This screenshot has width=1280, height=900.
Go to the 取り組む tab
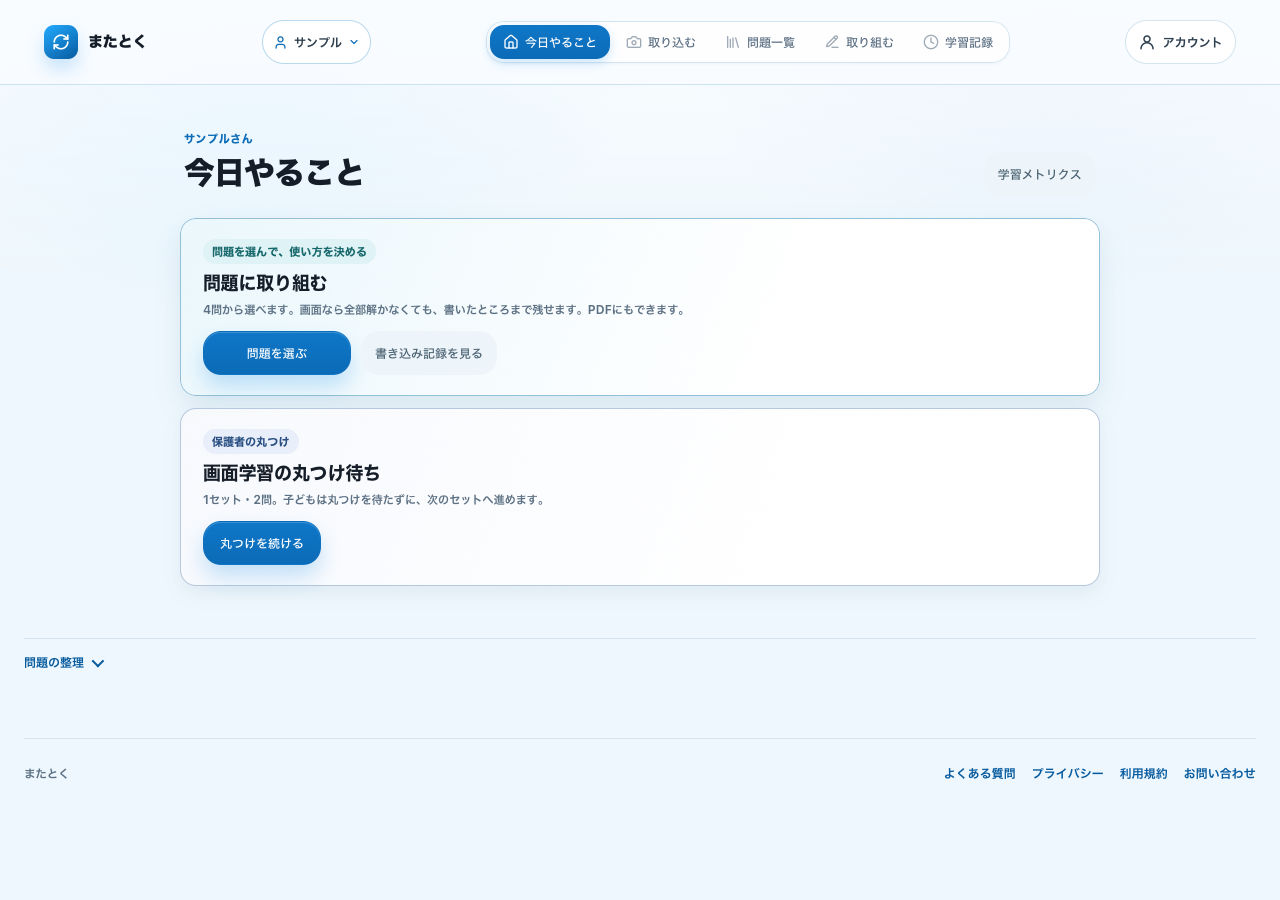coord(859,42)
